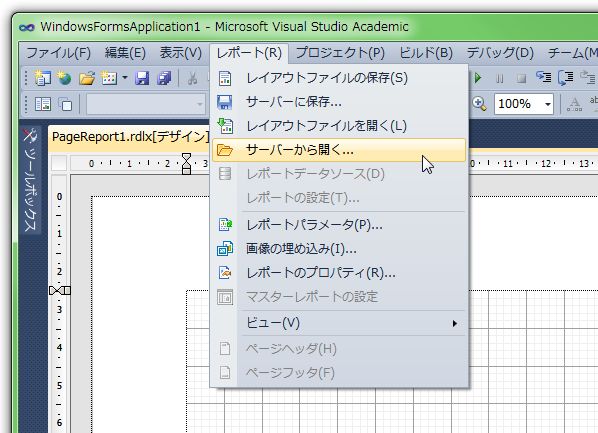Viewport: 598px width, 433px height.
Task: Switch to PageReport1.rdlx[デザイン] tab
Action: click(130, 137)
